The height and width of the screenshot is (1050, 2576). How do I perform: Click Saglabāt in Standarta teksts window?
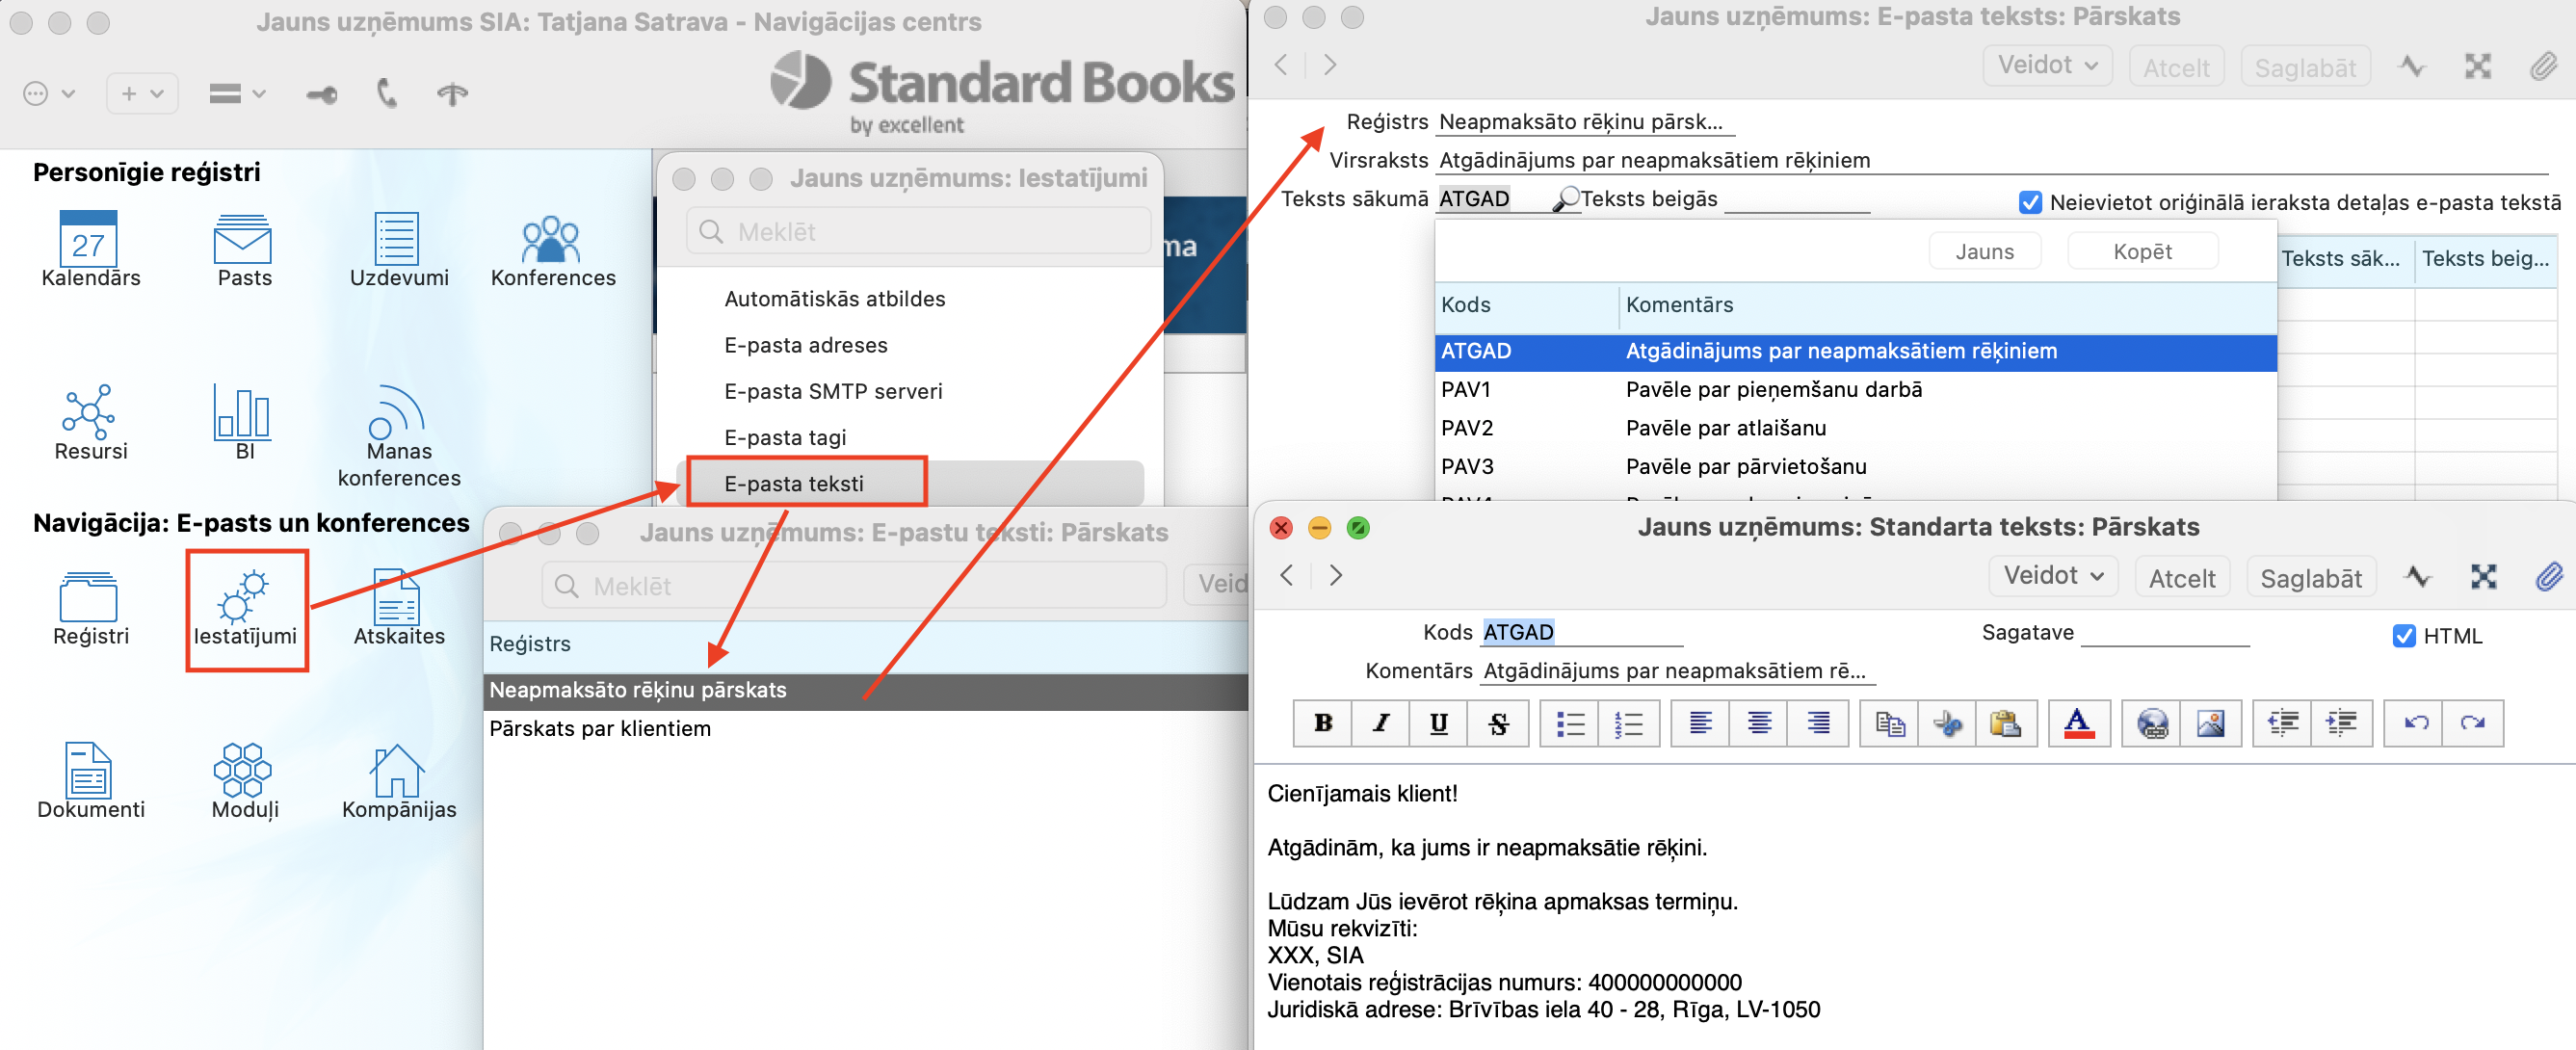2310,579
